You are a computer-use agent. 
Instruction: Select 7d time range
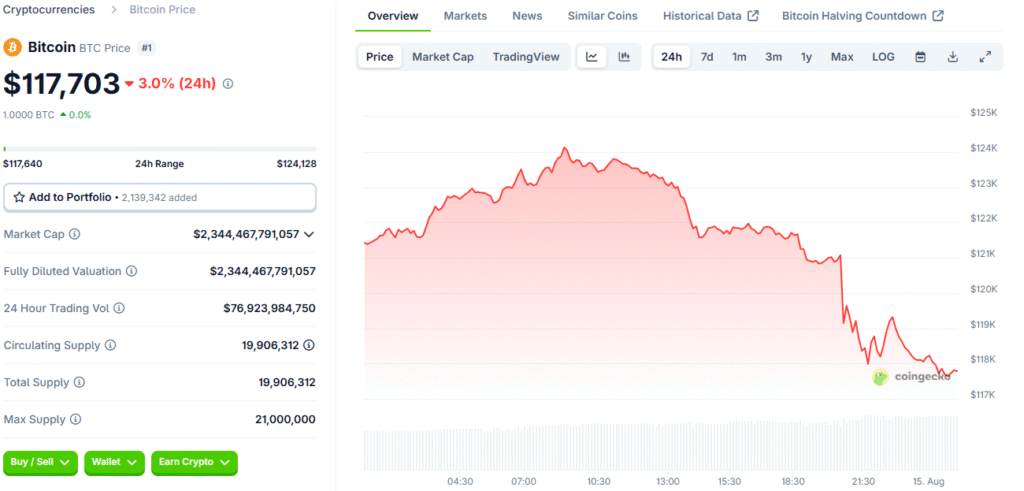point(707,57)
